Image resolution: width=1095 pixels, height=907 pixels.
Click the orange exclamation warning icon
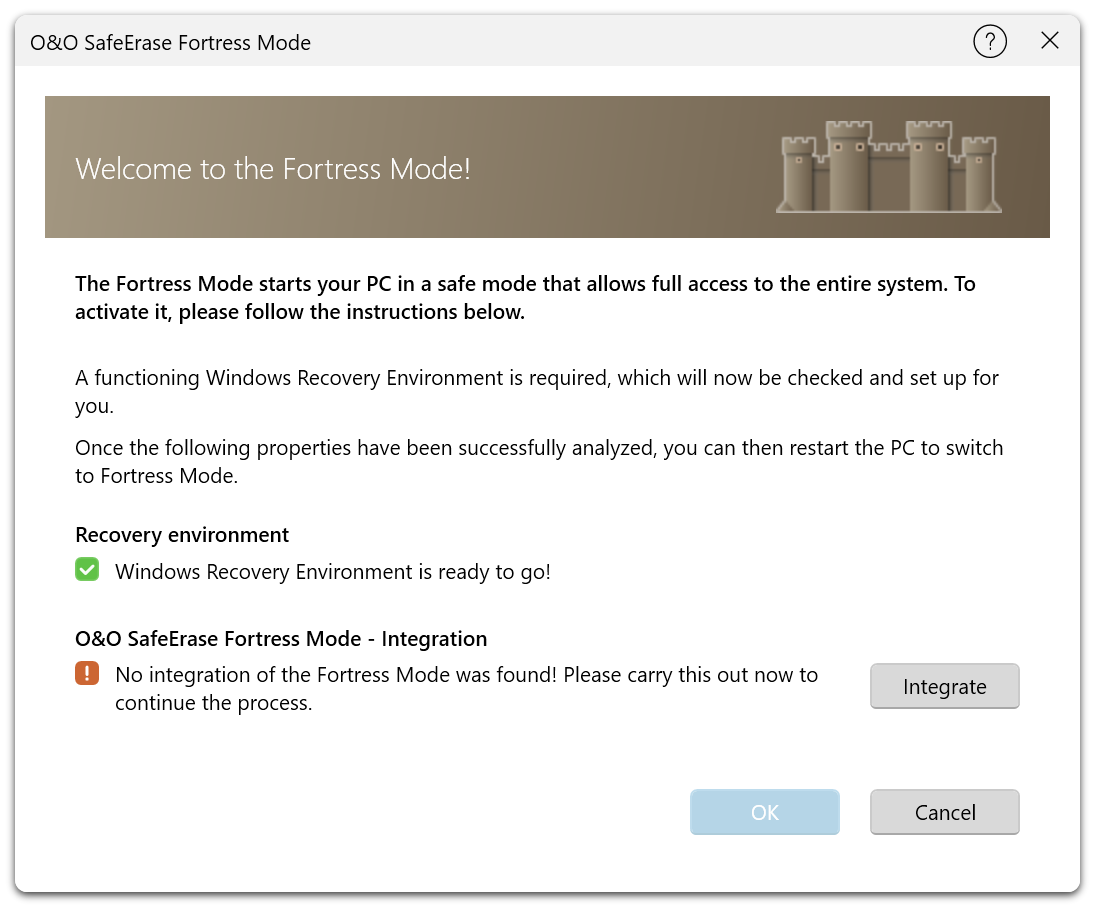[87, 674]
